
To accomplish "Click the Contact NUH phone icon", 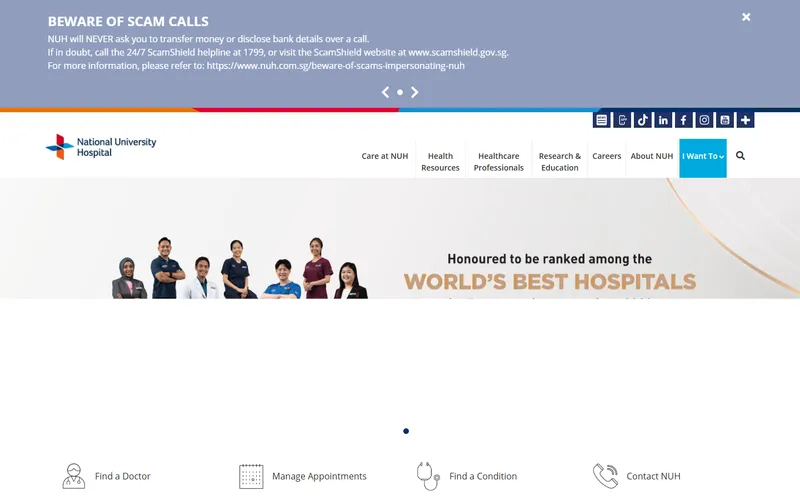I will (605, 476).
